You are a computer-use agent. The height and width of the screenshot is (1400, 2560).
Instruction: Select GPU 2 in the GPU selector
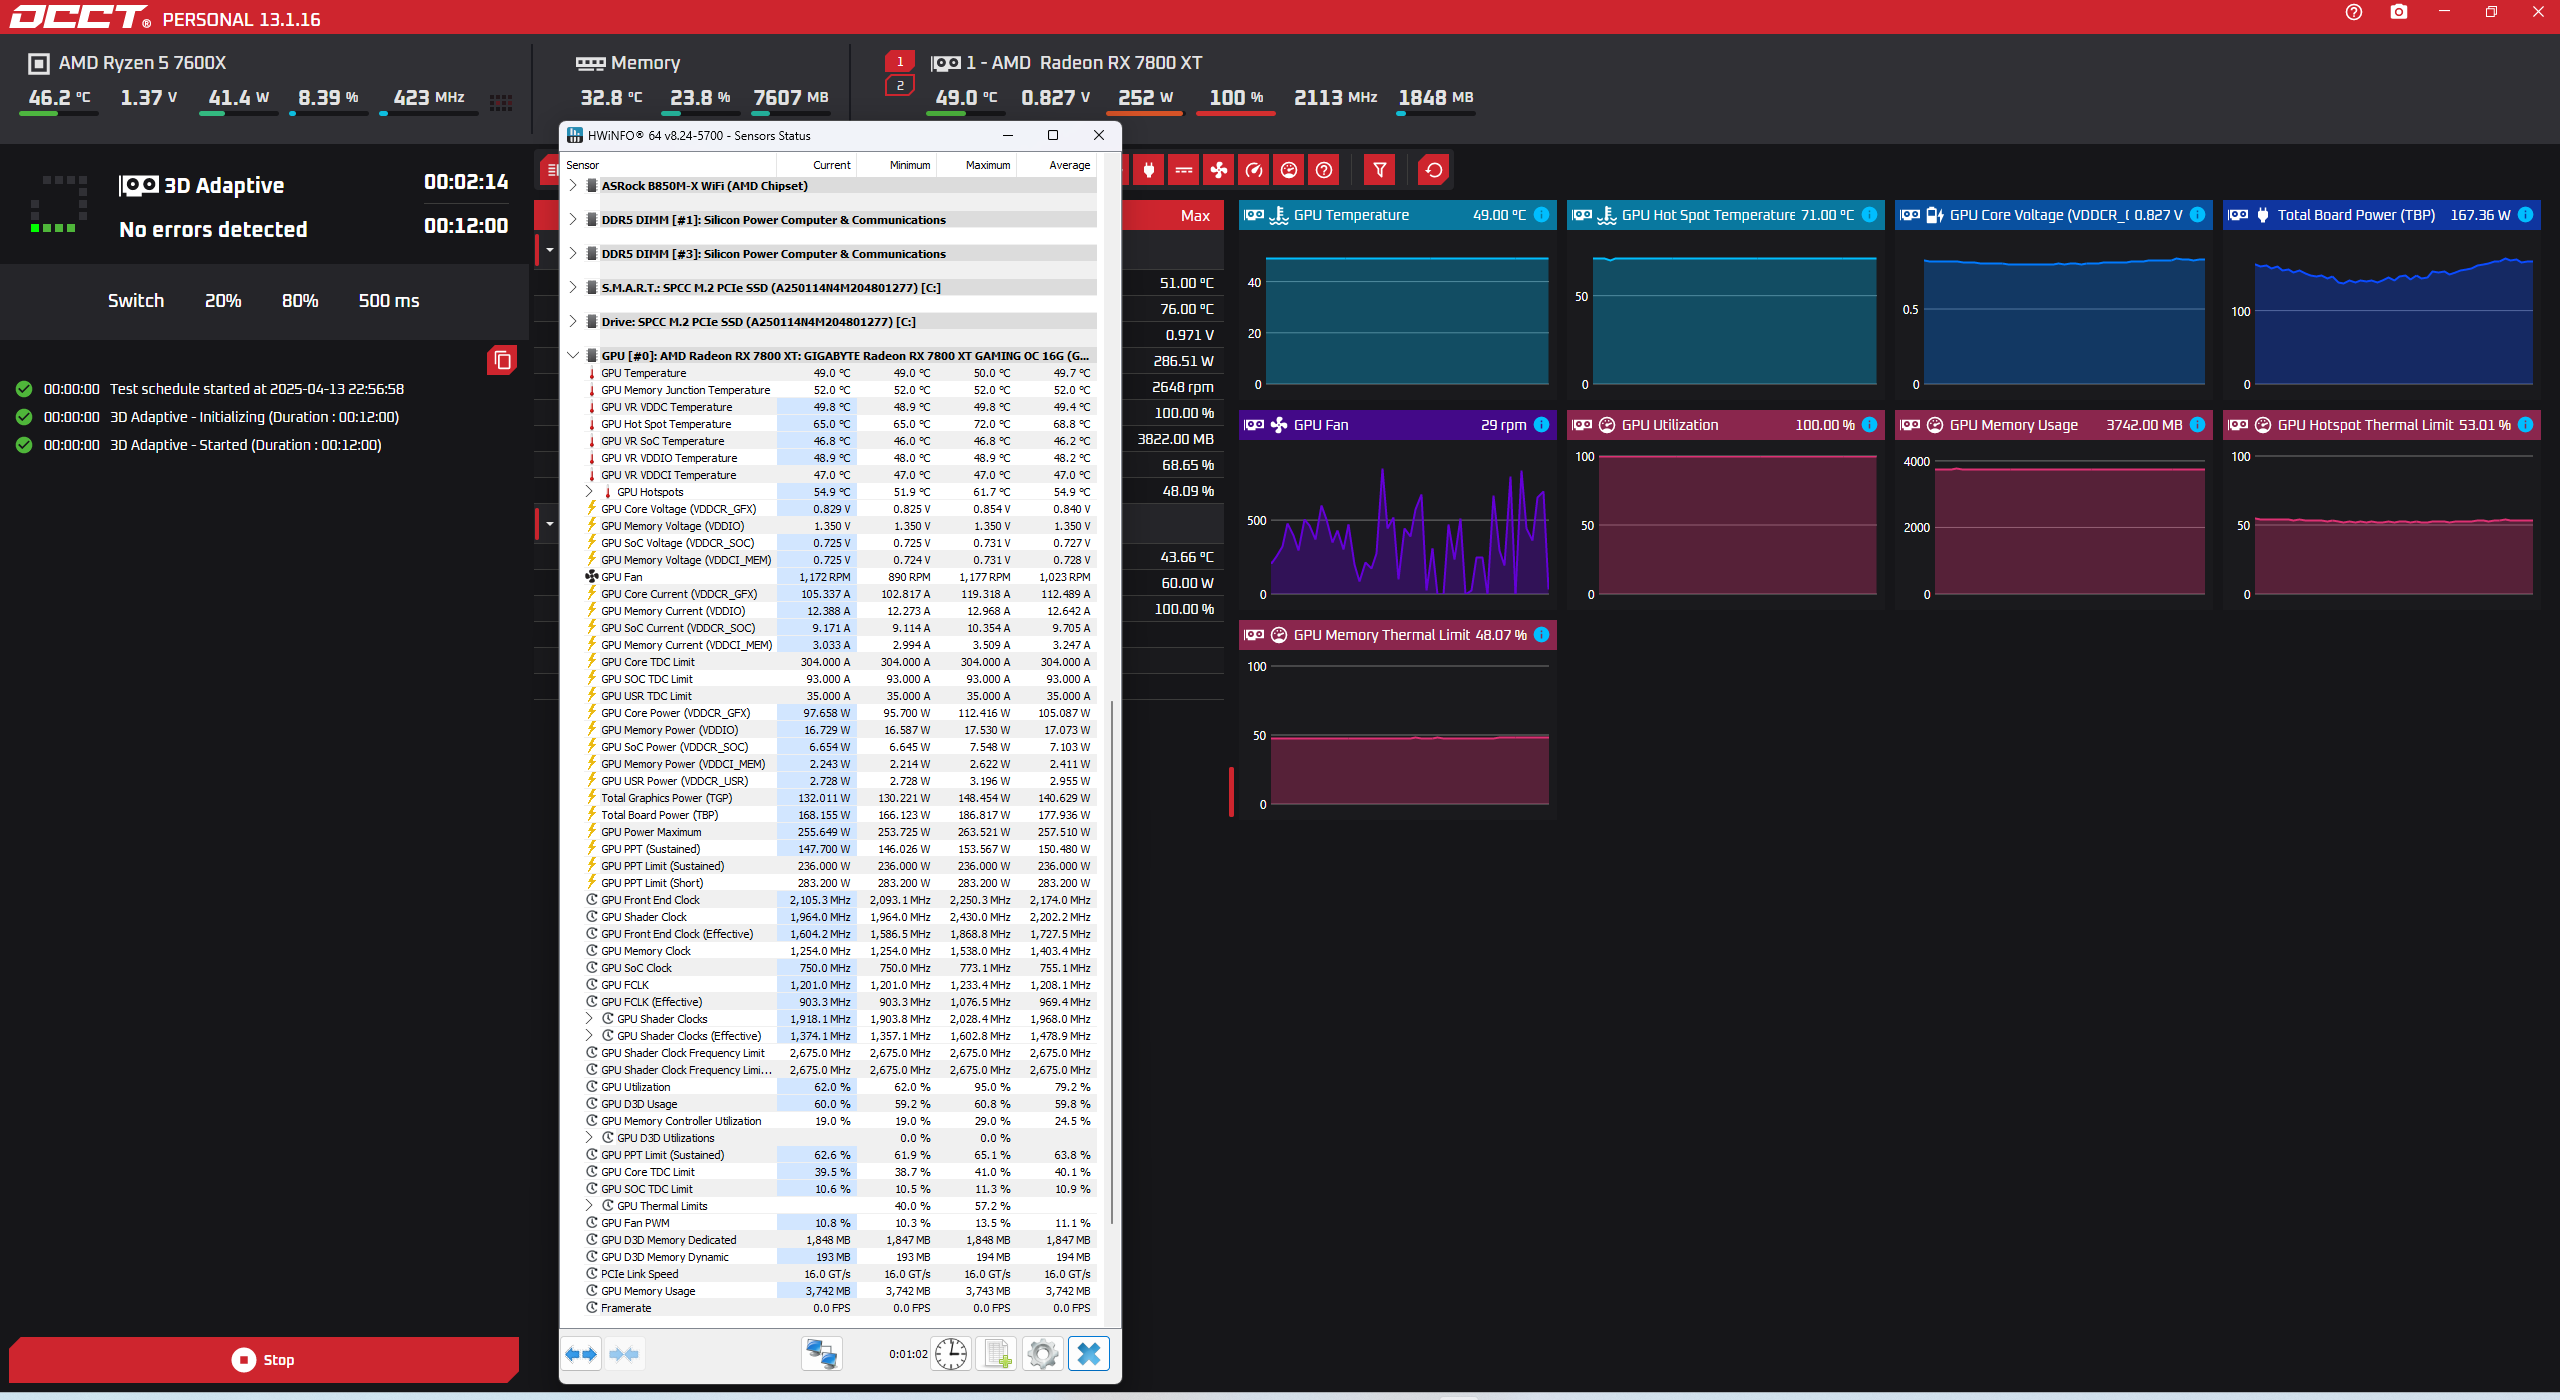point(900,86)
